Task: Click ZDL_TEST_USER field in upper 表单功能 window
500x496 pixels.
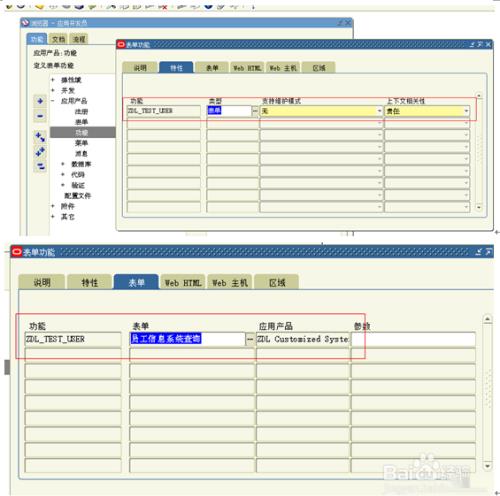Action: pyautogui.click(x=164, y=111)
